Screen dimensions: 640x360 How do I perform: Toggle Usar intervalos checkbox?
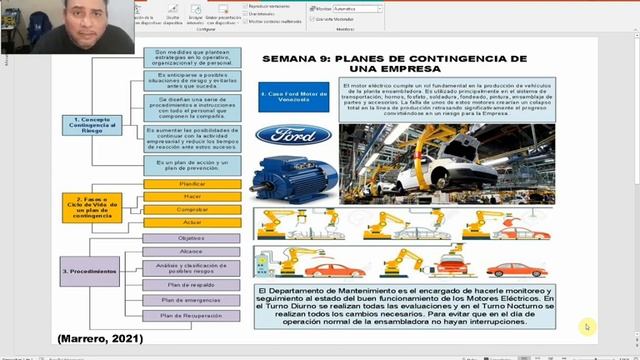pos(245,14)
